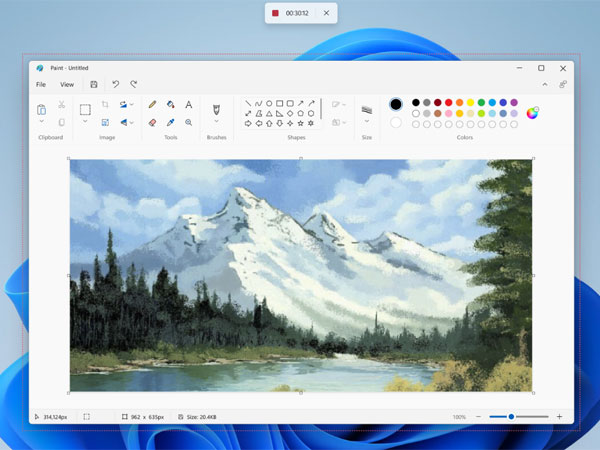This screenshot has height=450, width=600.
Task: Choose the straight Line shape
Action: 248,103
